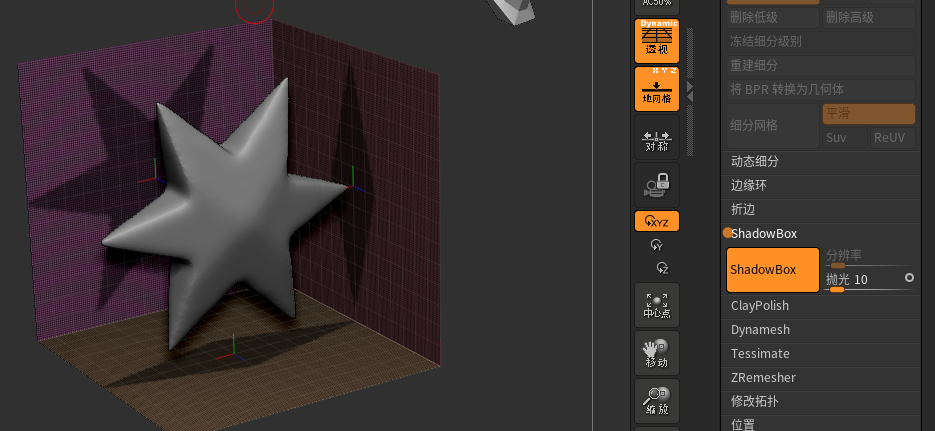
Task: Select the Z-axis rotation icon
Action: click(x=662, y=268)
